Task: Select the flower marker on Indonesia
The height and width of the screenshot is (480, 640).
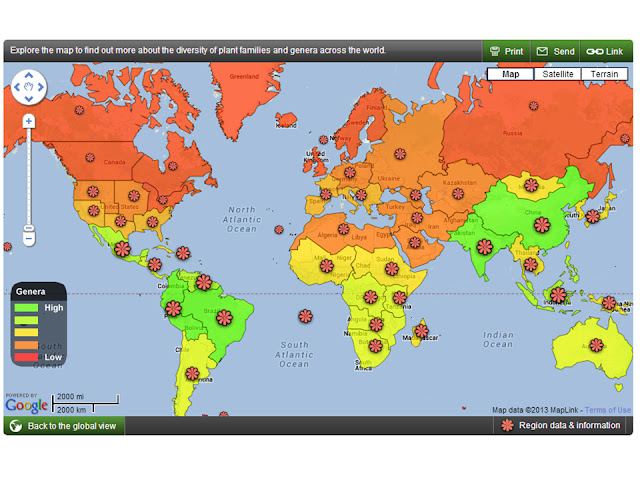Action: tap(558, 295)
